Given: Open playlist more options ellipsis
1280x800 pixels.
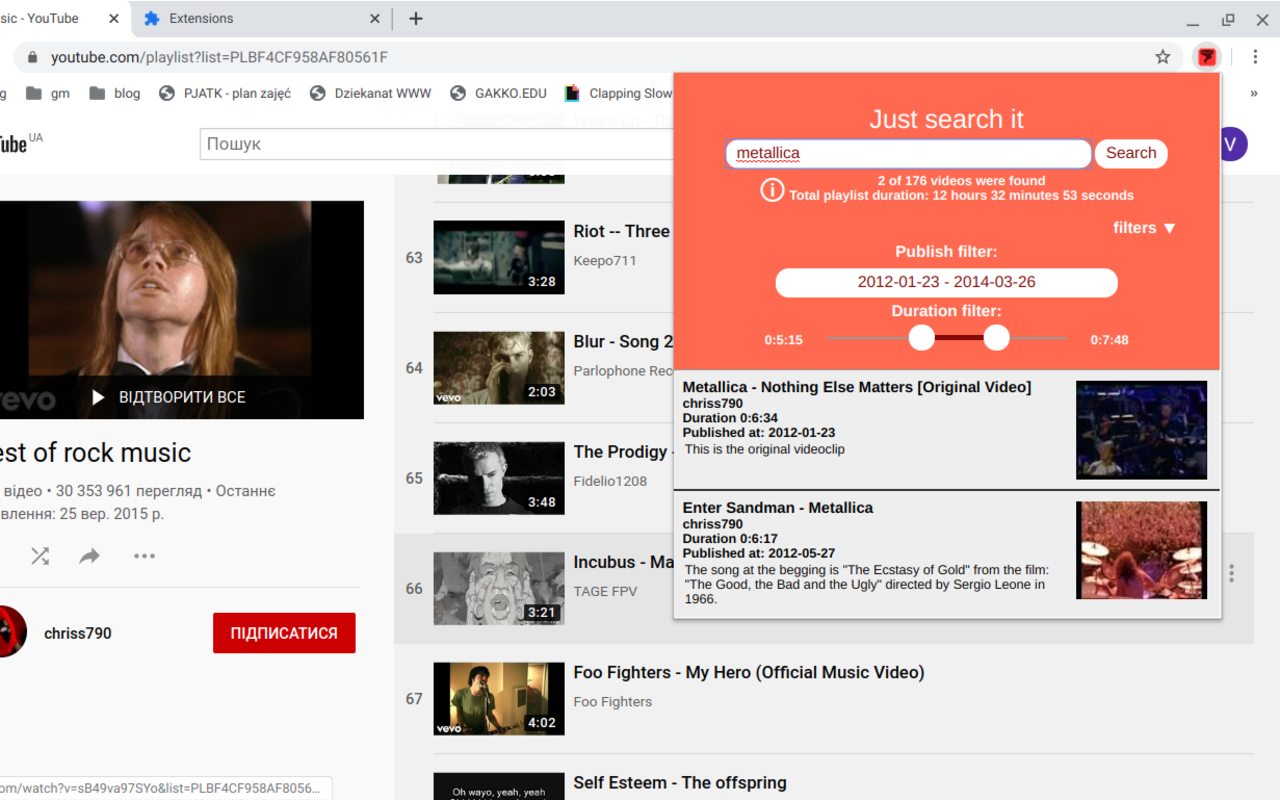Looking at the screenshot, I should tap(144, 556).
